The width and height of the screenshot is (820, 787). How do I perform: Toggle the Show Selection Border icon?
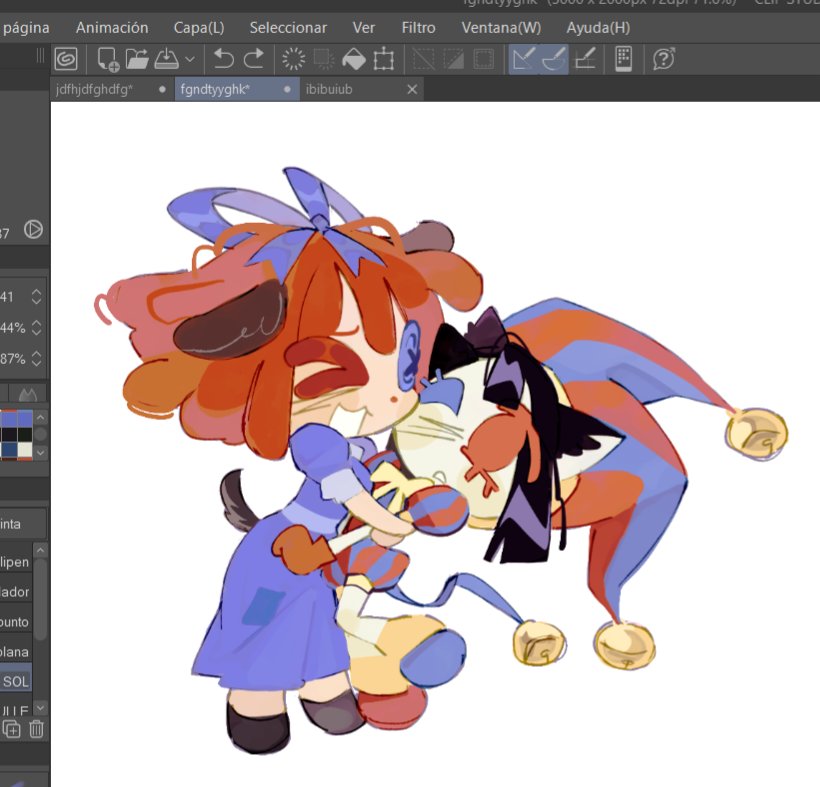(483, 59)
